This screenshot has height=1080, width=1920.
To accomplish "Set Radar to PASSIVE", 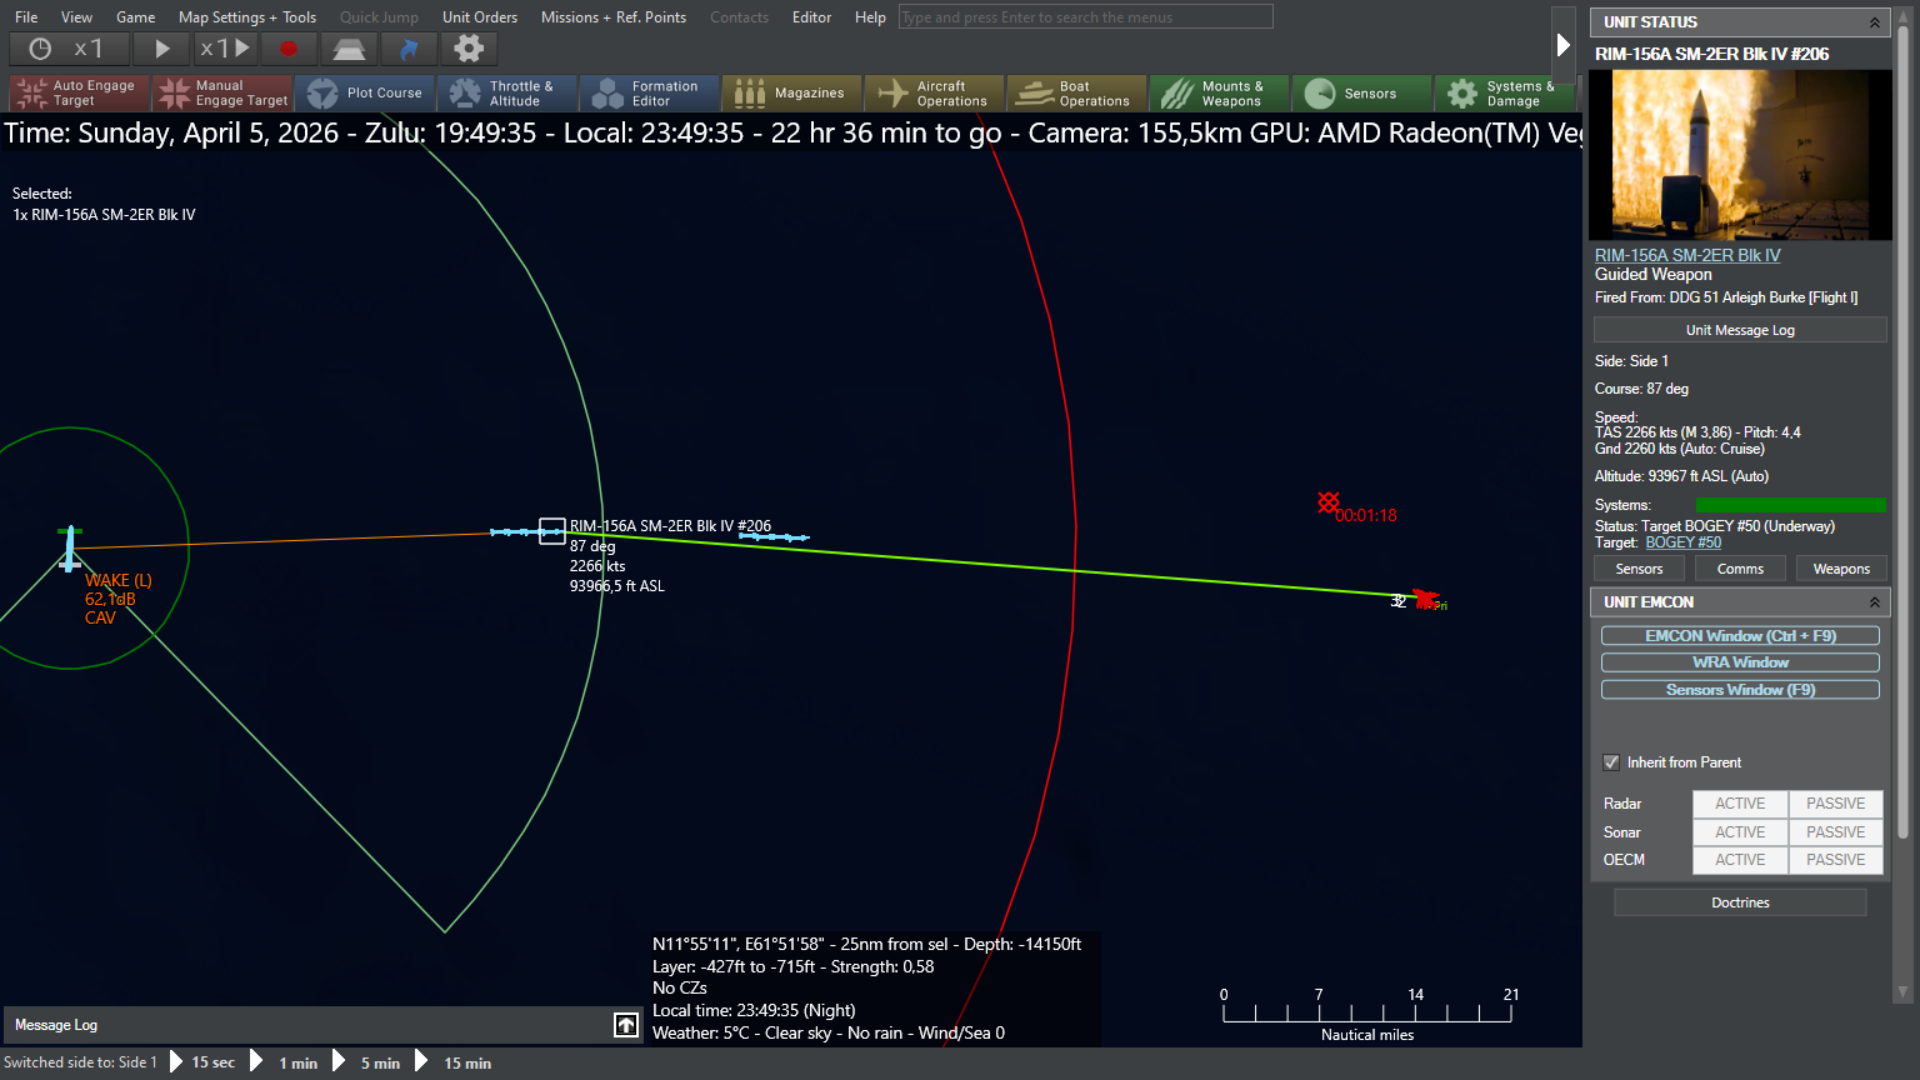I will [x=1835, y=804].
